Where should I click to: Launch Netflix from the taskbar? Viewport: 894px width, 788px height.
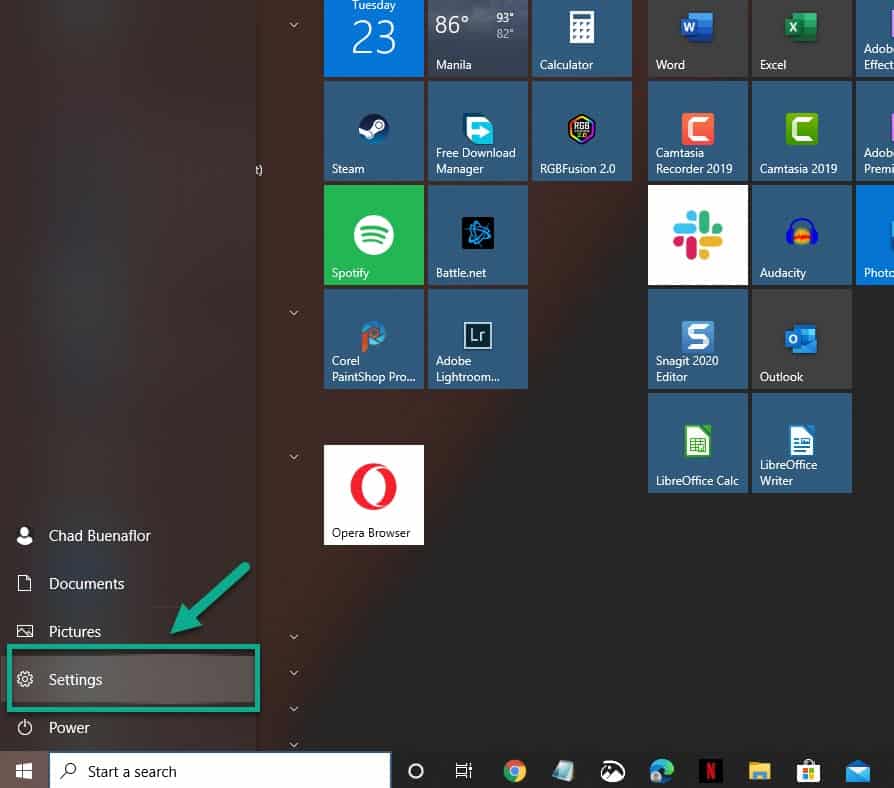[x=710, y=771]
